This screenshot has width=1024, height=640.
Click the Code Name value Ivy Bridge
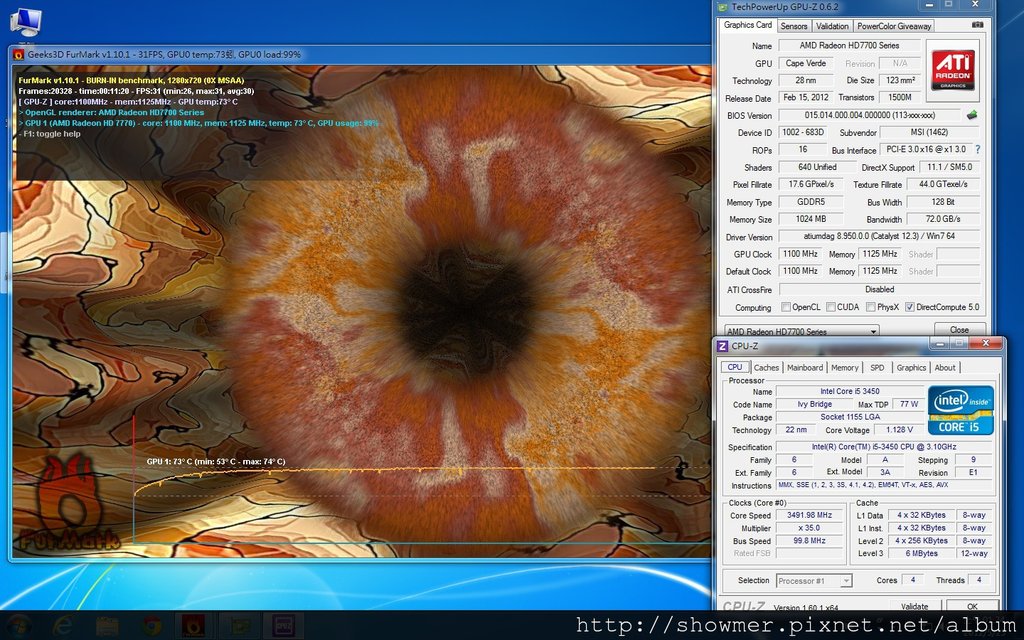click(814, 404)
